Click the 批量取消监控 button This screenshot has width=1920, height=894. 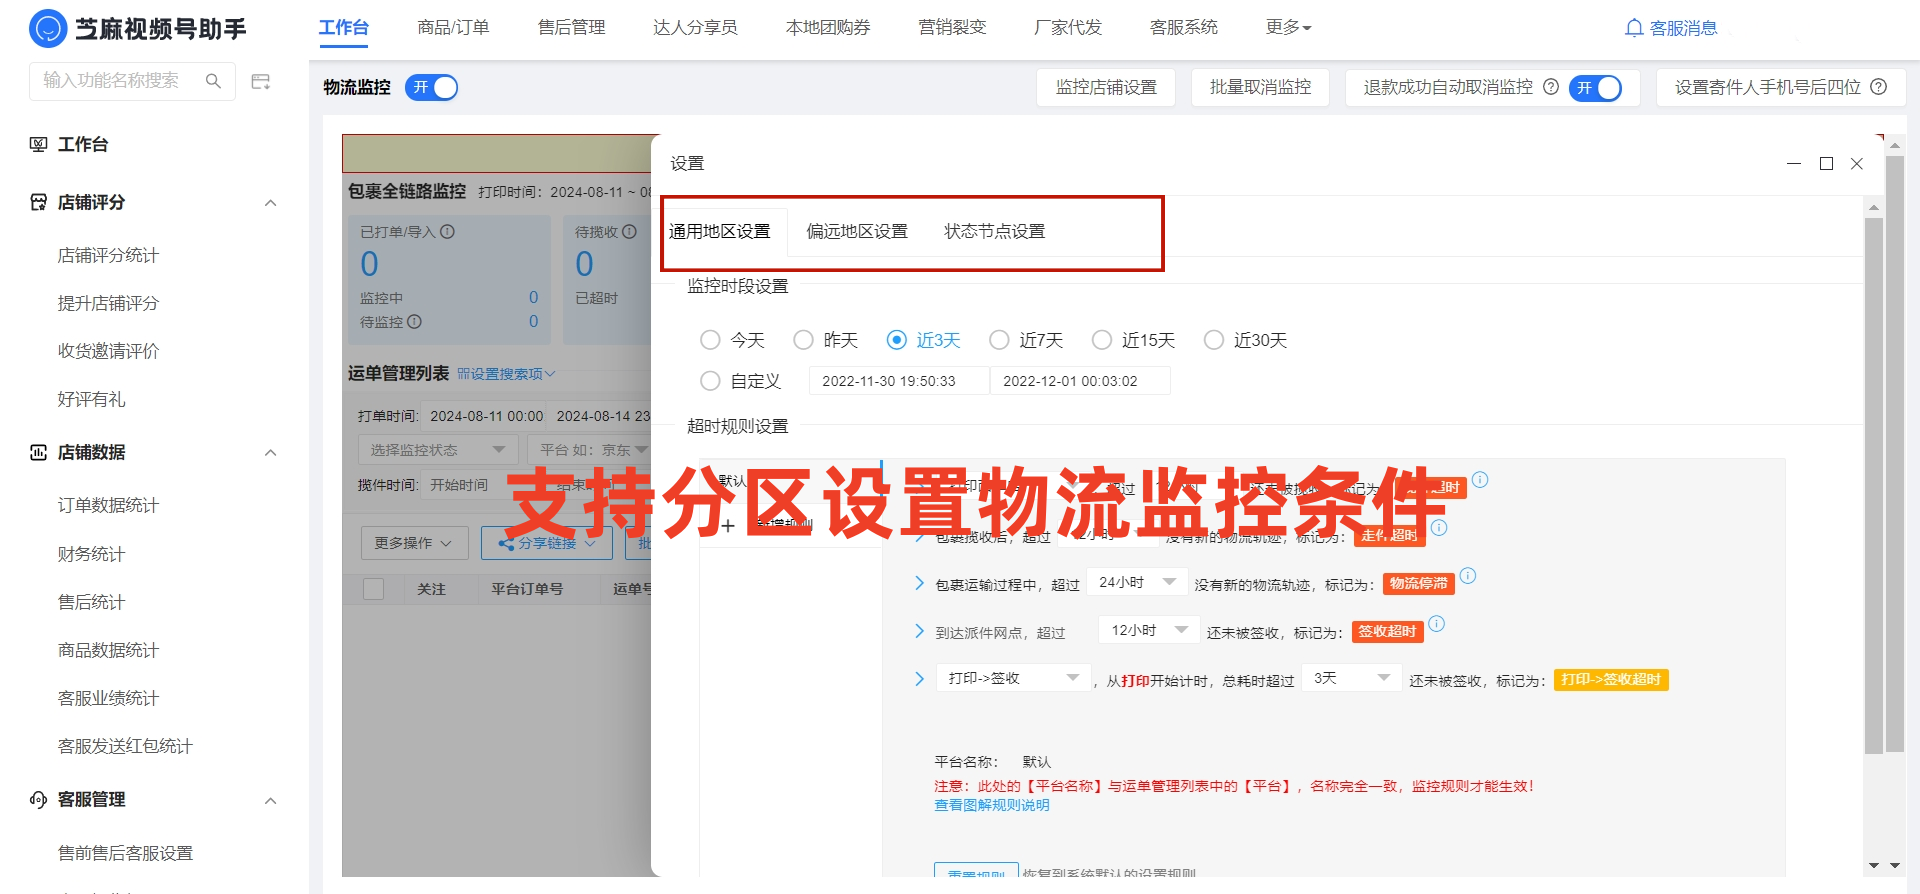pyautogui.click(x=1260, y=87)
